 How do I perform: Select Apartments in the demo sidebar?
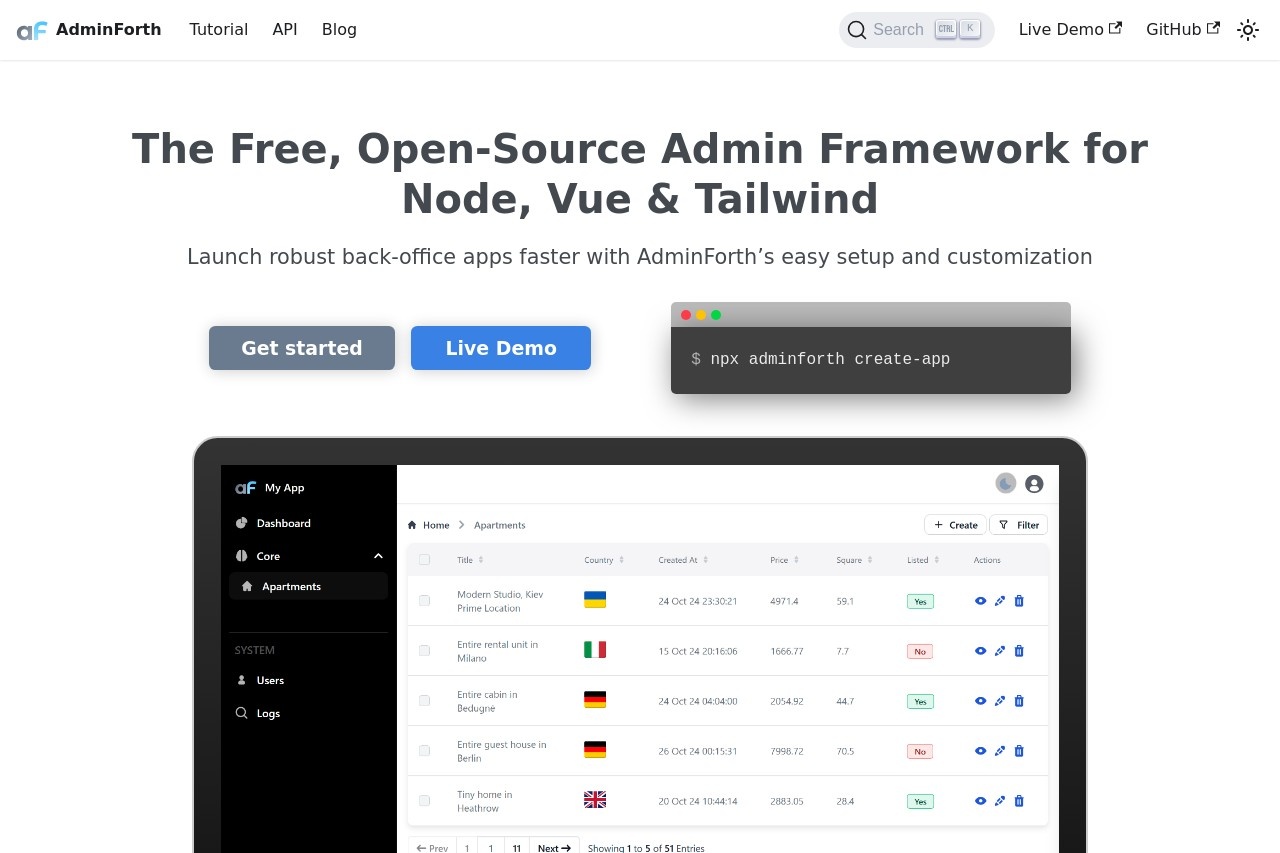[x=308, y=586]
